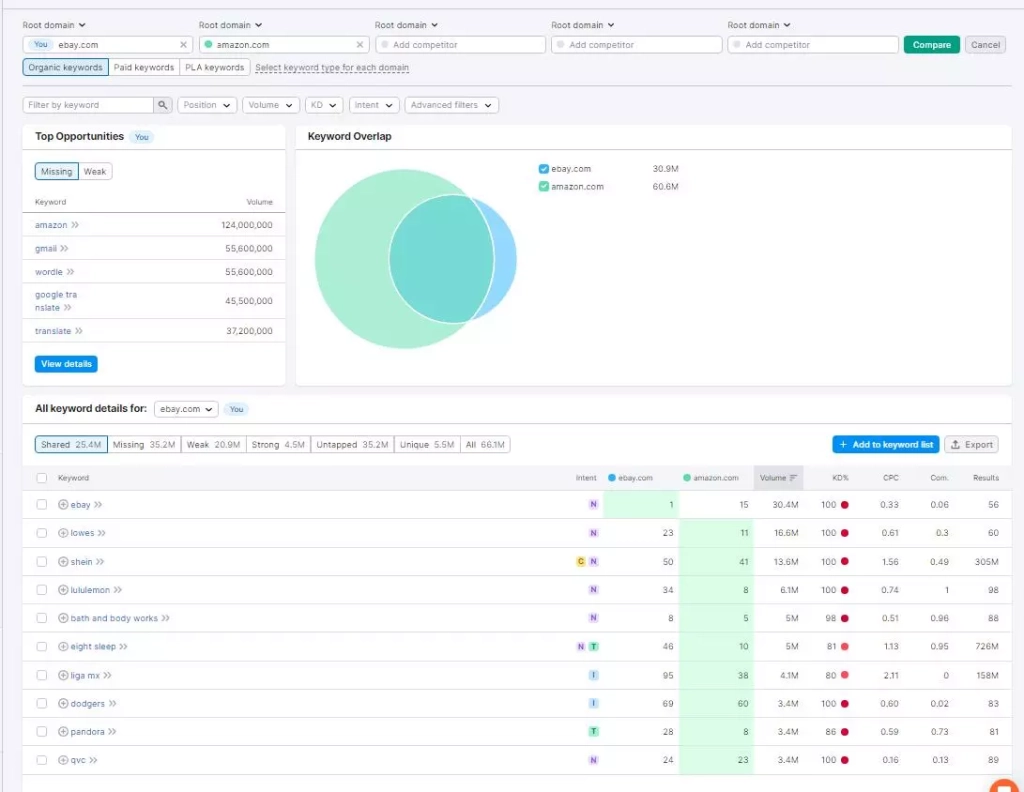Image resolution: width=1024 pixels, height=792 pixels.
Task: Check the shein keyword row checkbox
Action: pos(42,562)
